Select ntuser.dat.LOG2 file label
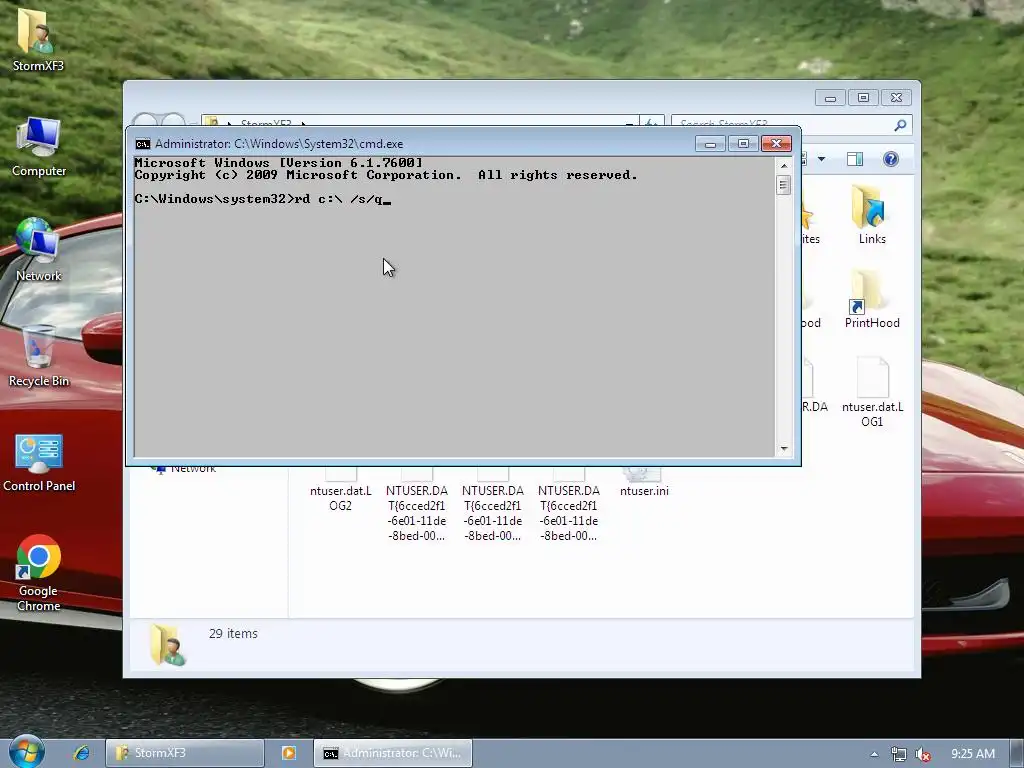Viewport: 1024px width, 768px height. (340, 498)
